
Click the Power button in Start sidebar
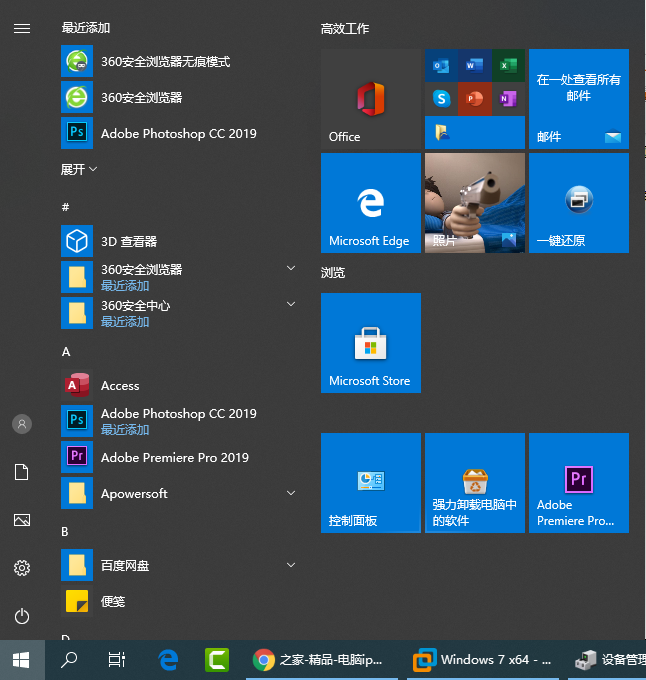pyautogui.click(x=22, y=616)
